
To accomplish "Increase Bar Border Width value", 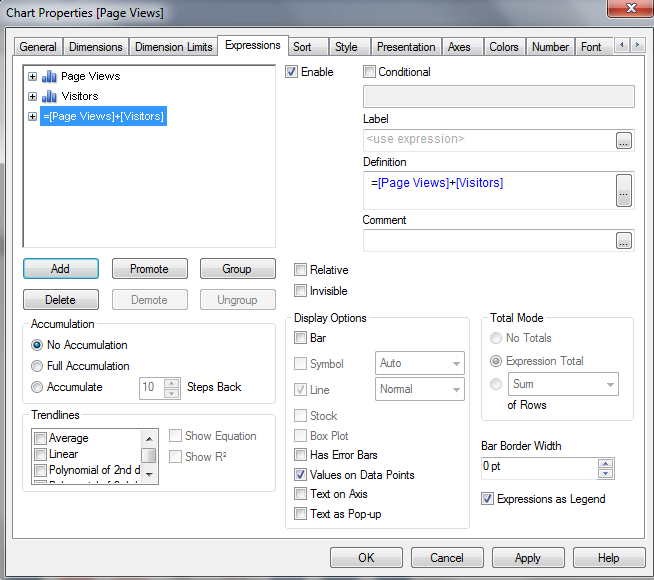I will [x=606, y=463].
